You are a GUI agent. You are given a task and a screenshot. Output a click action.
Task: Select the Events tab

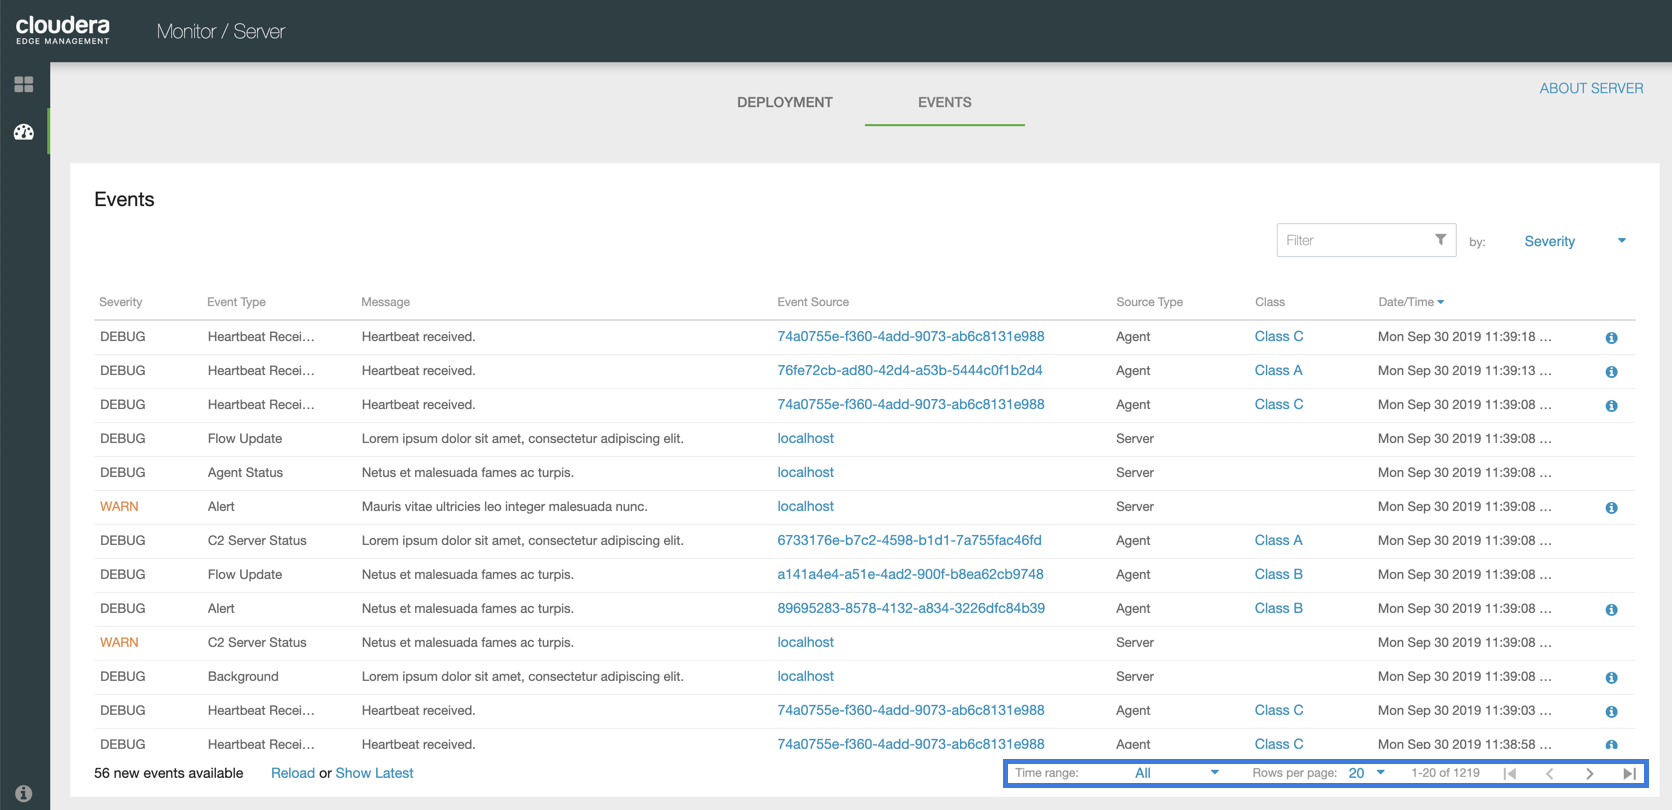(944, 102)
